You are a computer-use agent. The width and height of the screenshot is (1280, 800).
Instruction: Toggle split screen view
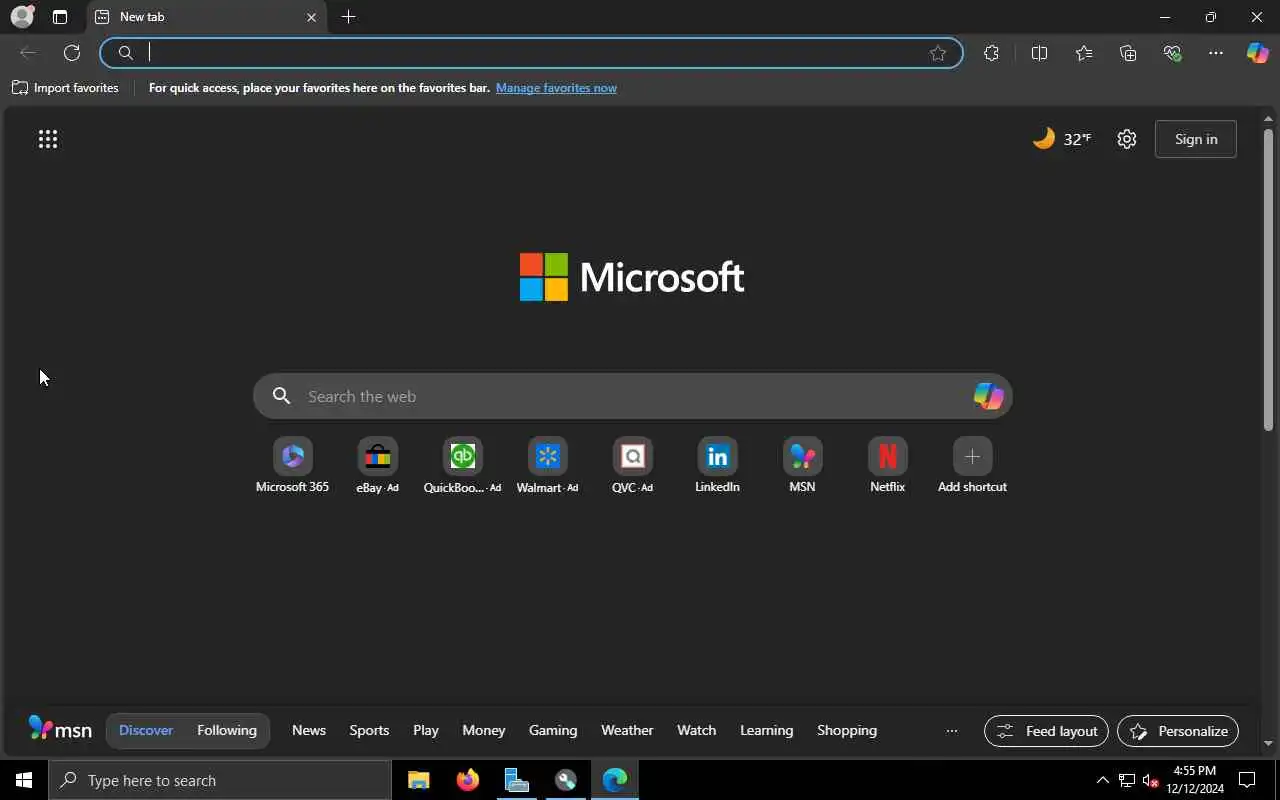(x=1039, y=53)
